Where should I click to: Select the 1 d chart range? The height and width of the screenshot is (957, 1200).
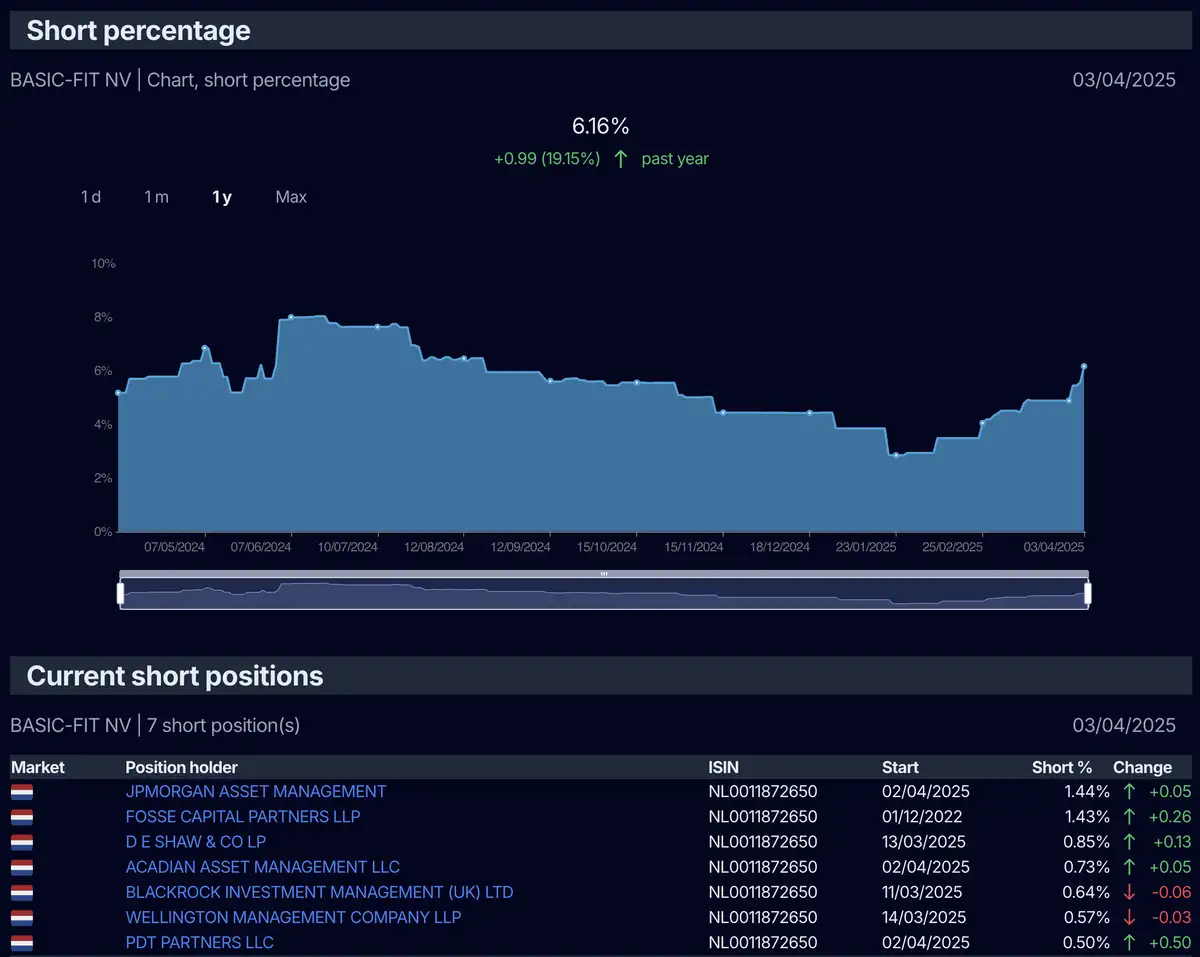[x=91, y=197]
